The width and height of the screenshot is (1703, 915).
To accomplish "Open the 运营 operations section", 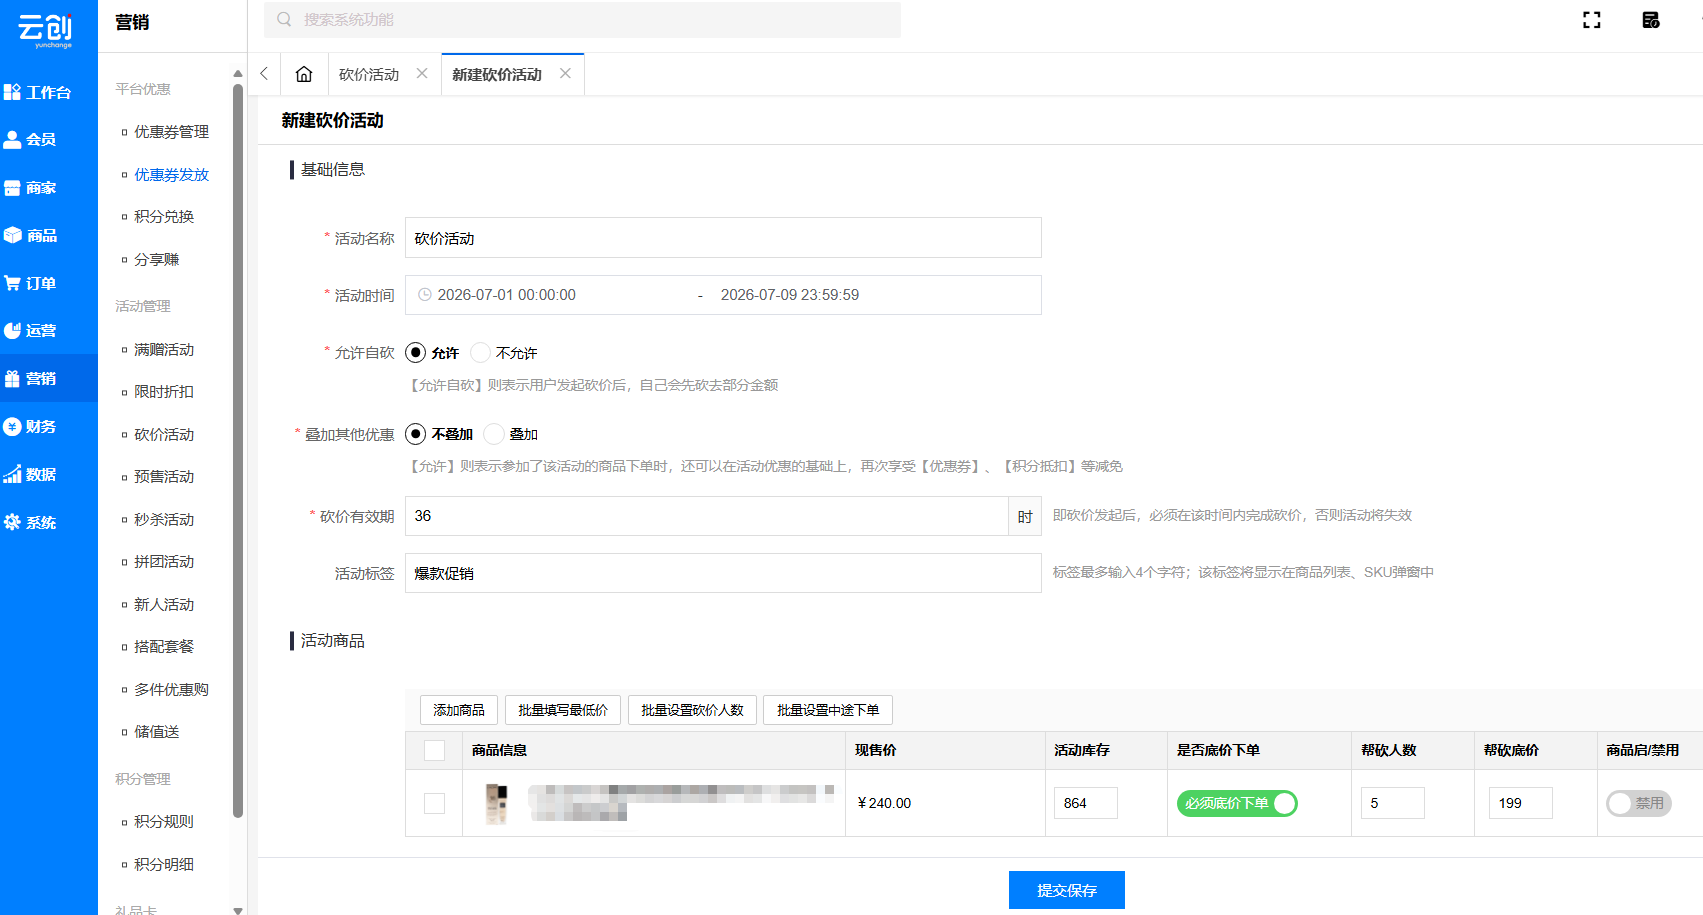I will (x=30, y=330).
